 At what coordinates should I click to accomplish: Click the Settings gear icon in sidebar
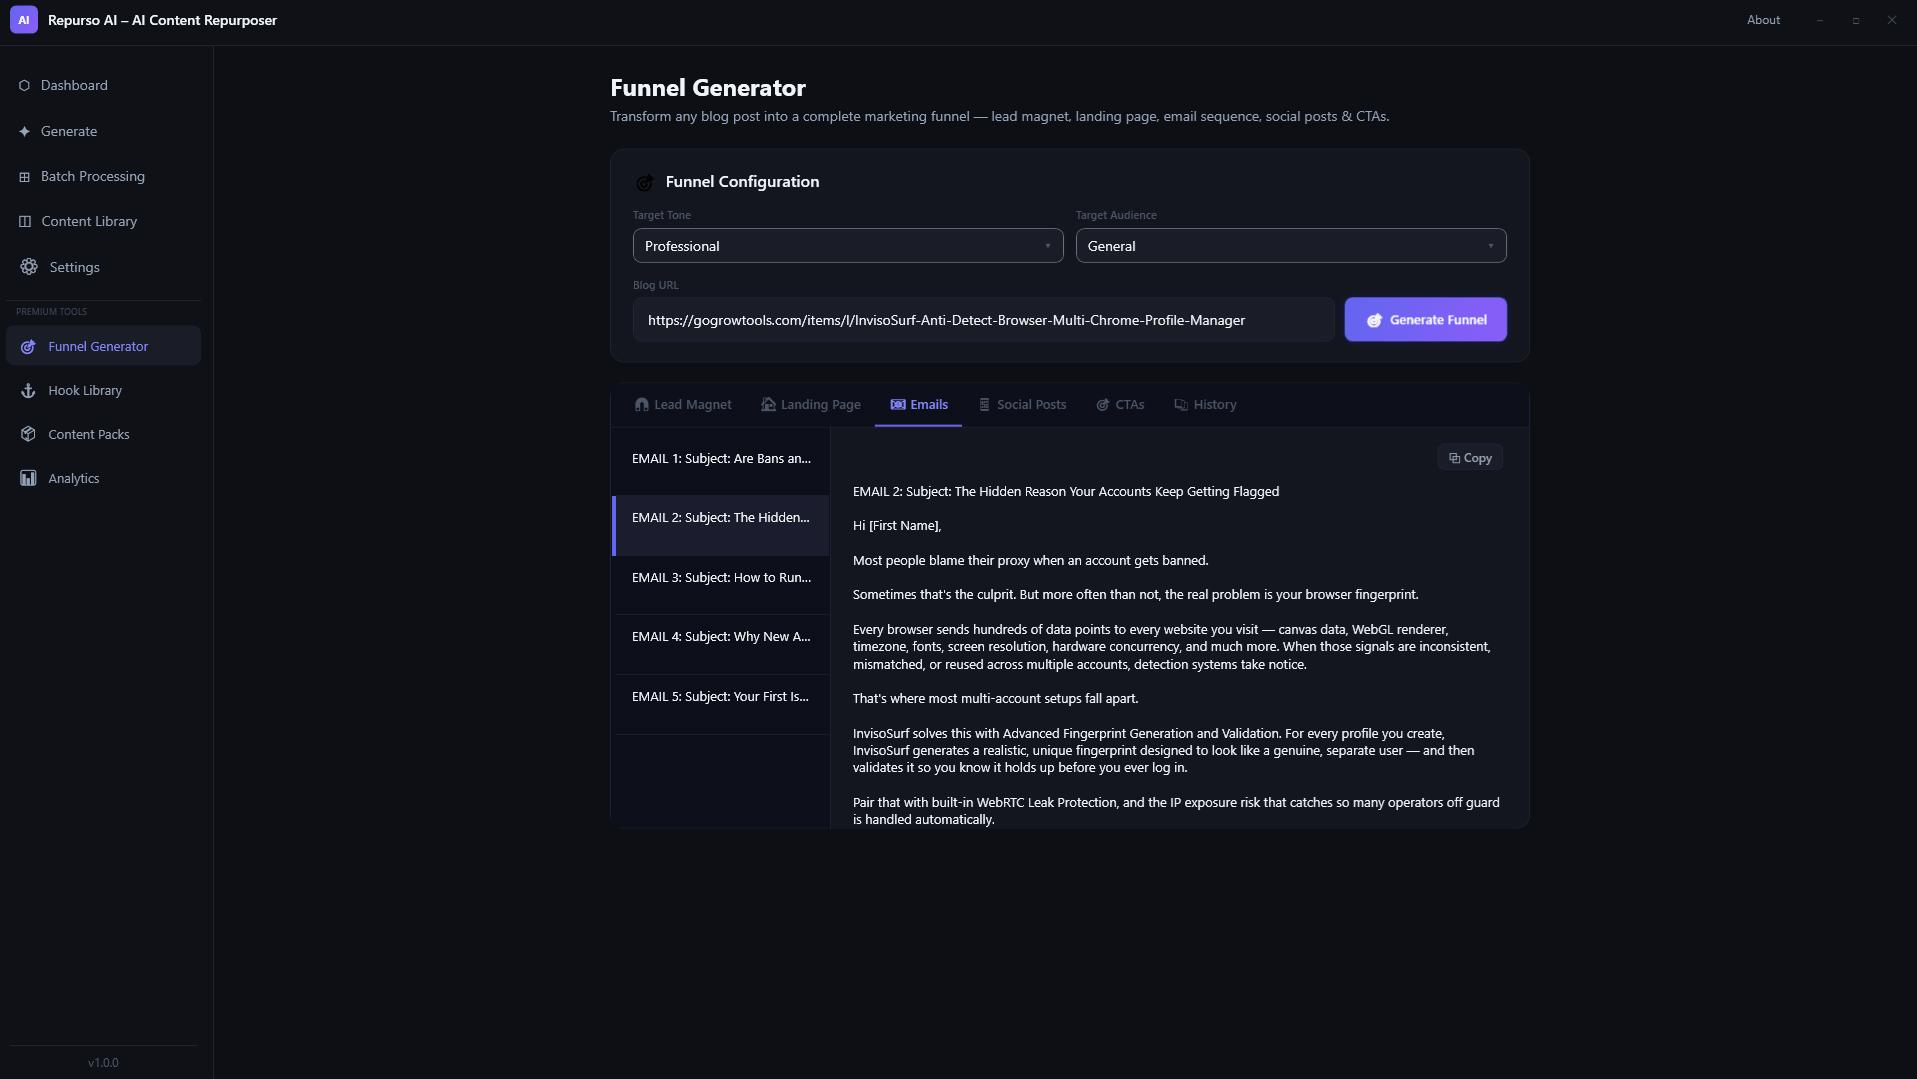coord(29,267)
